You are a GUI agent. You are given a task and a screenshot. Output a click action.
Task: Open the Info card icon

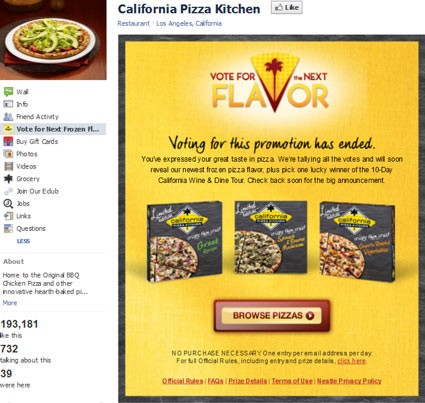pos(8,104)
